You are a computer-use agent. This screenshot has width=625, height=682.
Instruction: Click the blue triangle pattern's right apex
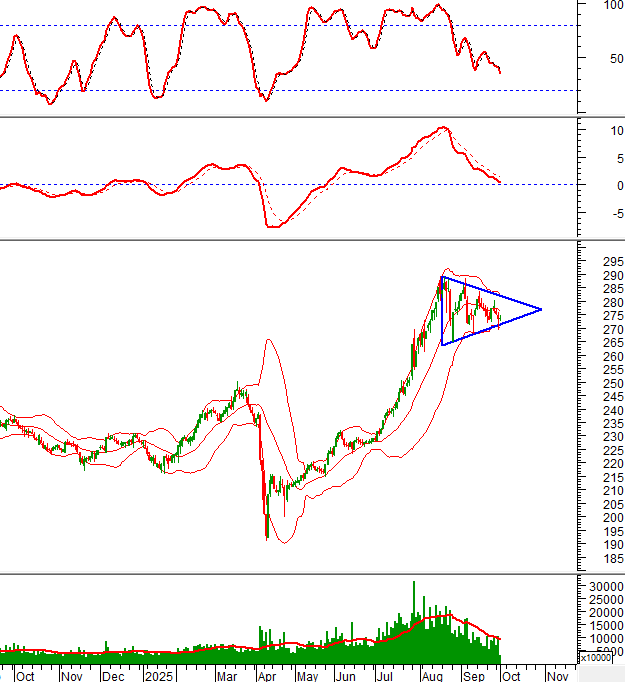click(x=541, y=309)
